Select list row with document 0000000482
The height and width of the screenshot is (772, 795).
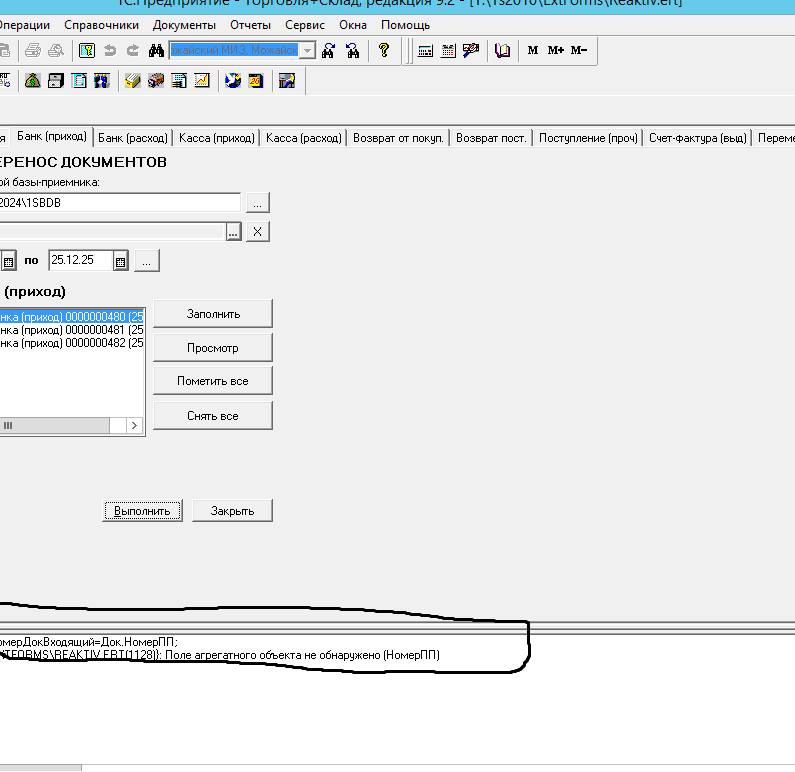coord(72,343)
